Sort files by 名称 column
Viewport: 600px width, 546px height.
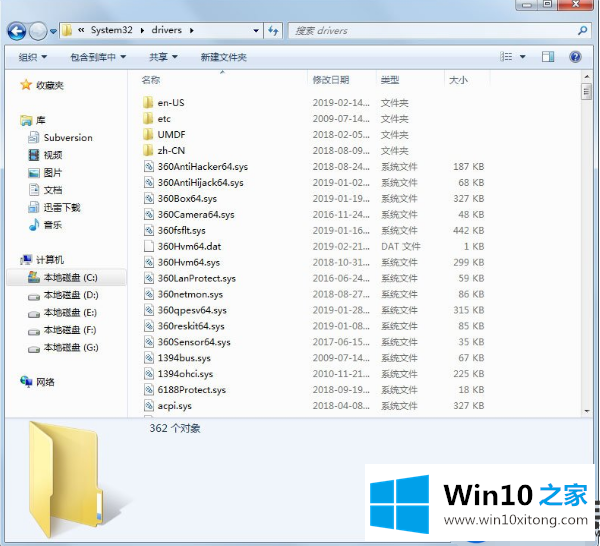[x=150, y=80]
